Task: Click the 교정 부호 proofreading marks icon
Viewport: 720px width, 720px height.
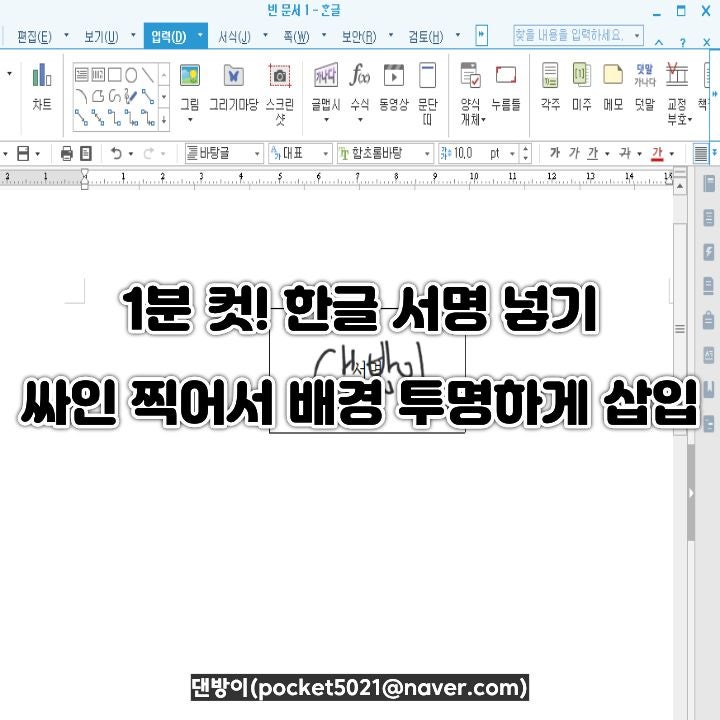Action: [678, 75]
